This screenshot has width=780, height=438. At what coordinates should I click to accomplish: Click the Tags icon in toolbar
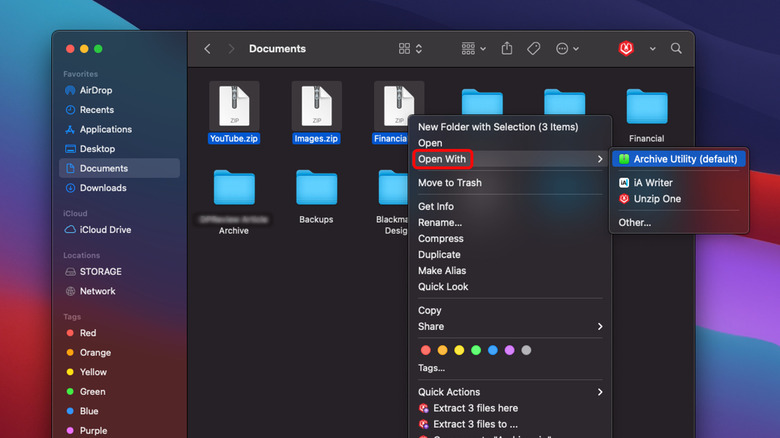pos(534,48)
